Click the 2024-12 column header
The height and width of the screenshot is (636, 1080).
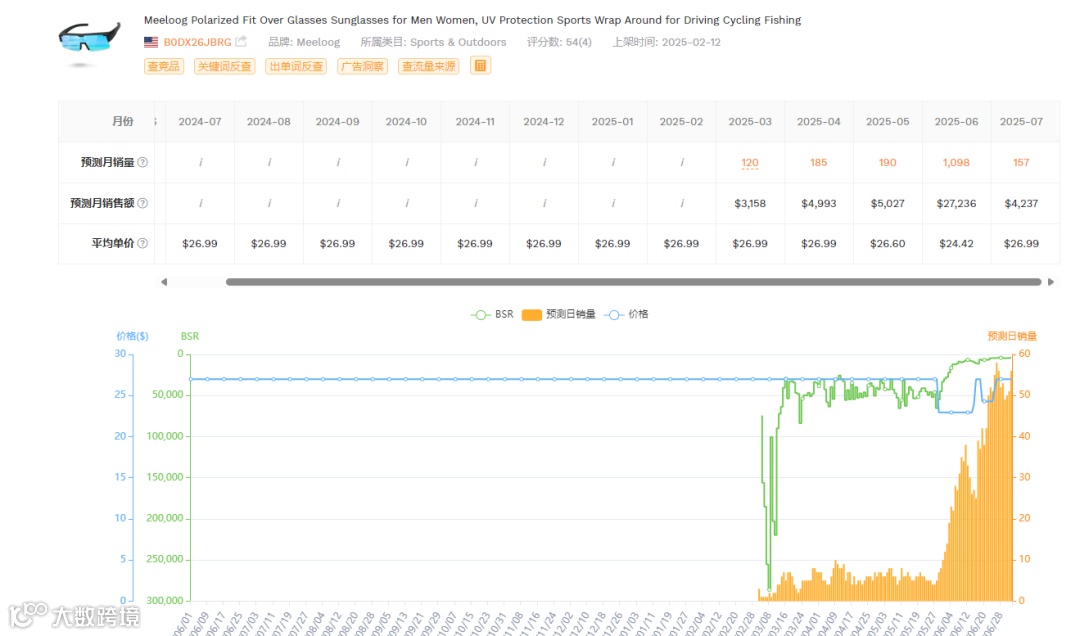(543, 121)
